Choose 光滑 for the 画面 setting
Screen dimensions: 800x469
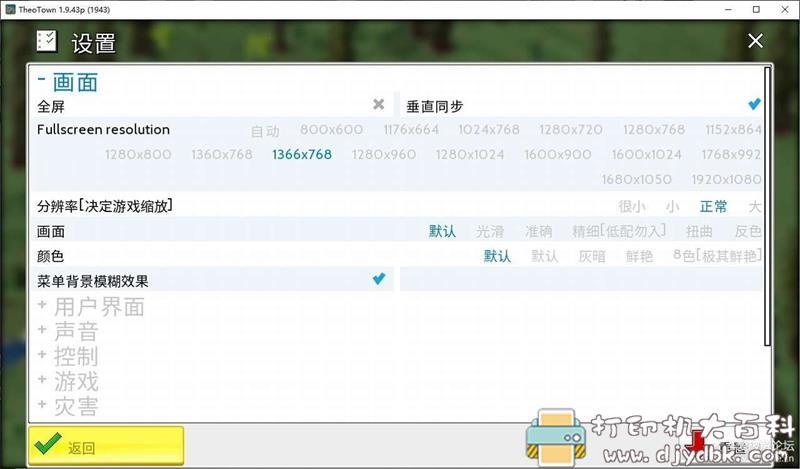[x=490, y=231]
